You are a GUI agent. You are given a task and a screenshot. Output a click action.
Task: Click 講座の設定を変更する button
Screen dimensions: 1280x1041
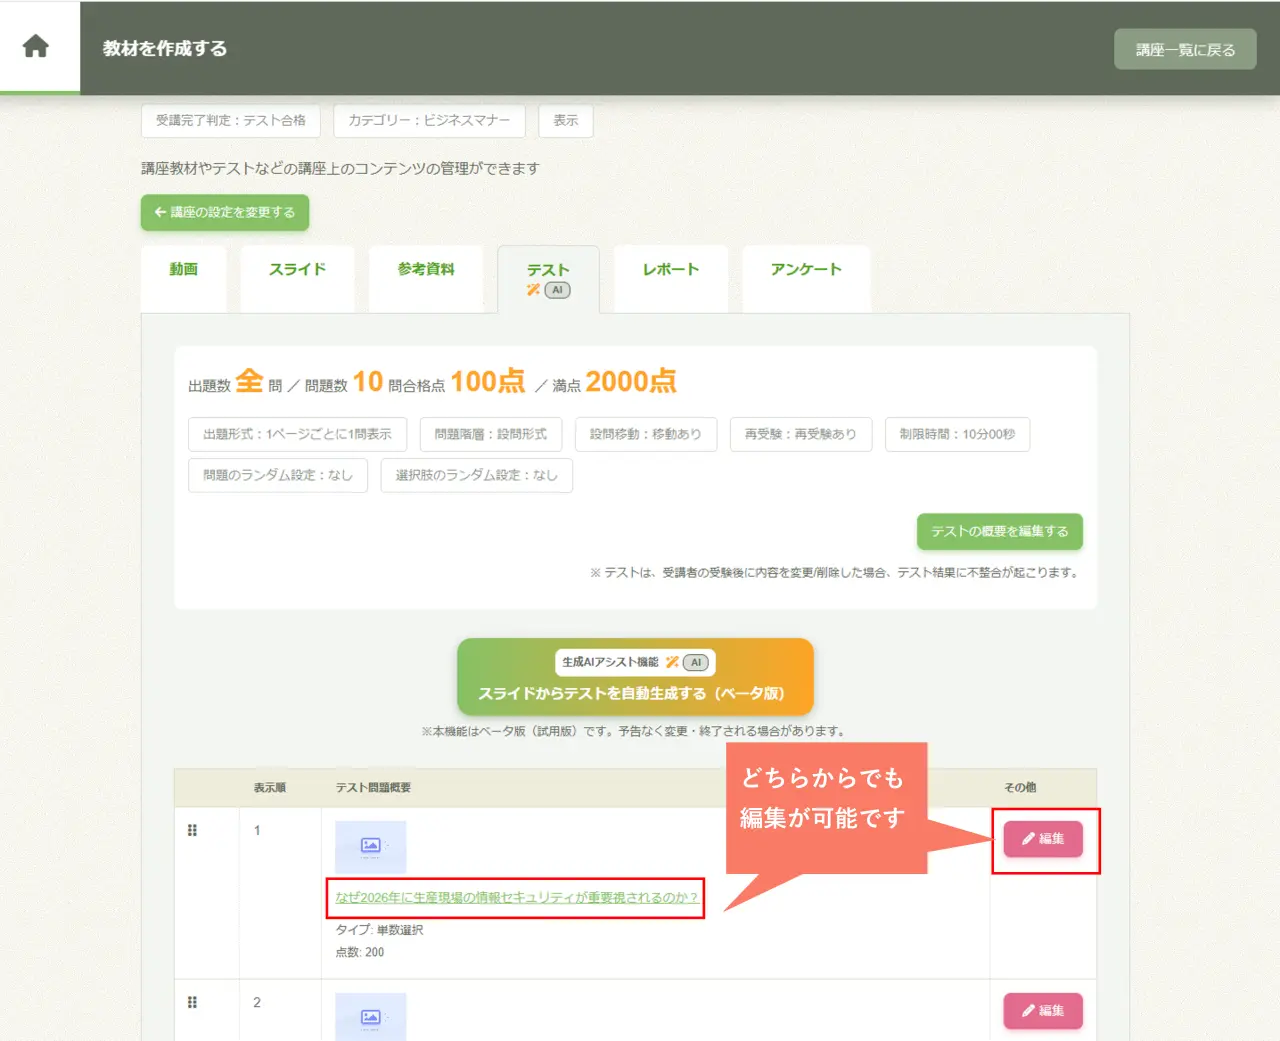(x=225, y=212)
